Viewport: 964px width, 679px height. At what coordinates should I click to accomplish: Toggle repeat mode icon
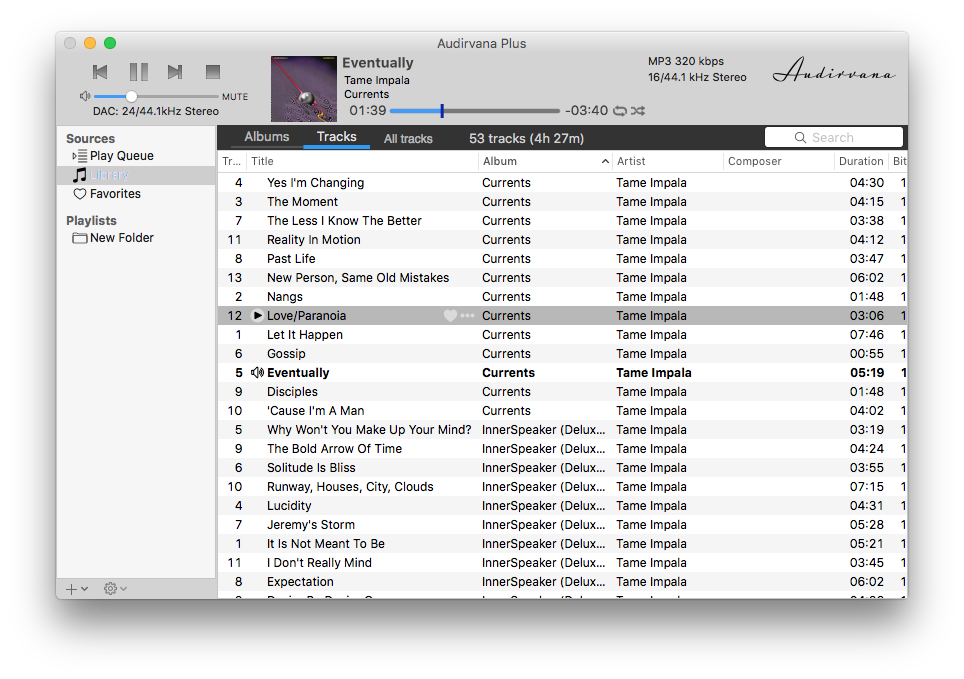tap(620, 111)
